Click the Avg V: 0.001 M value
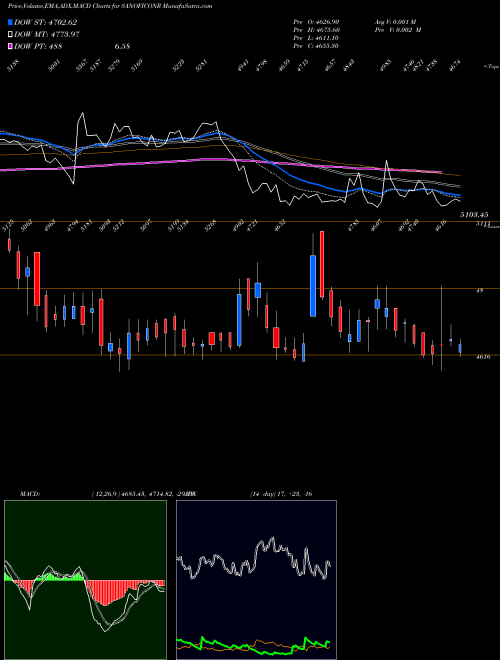The image size is (500, 660). pyautogui.click(x=395, y=21)
